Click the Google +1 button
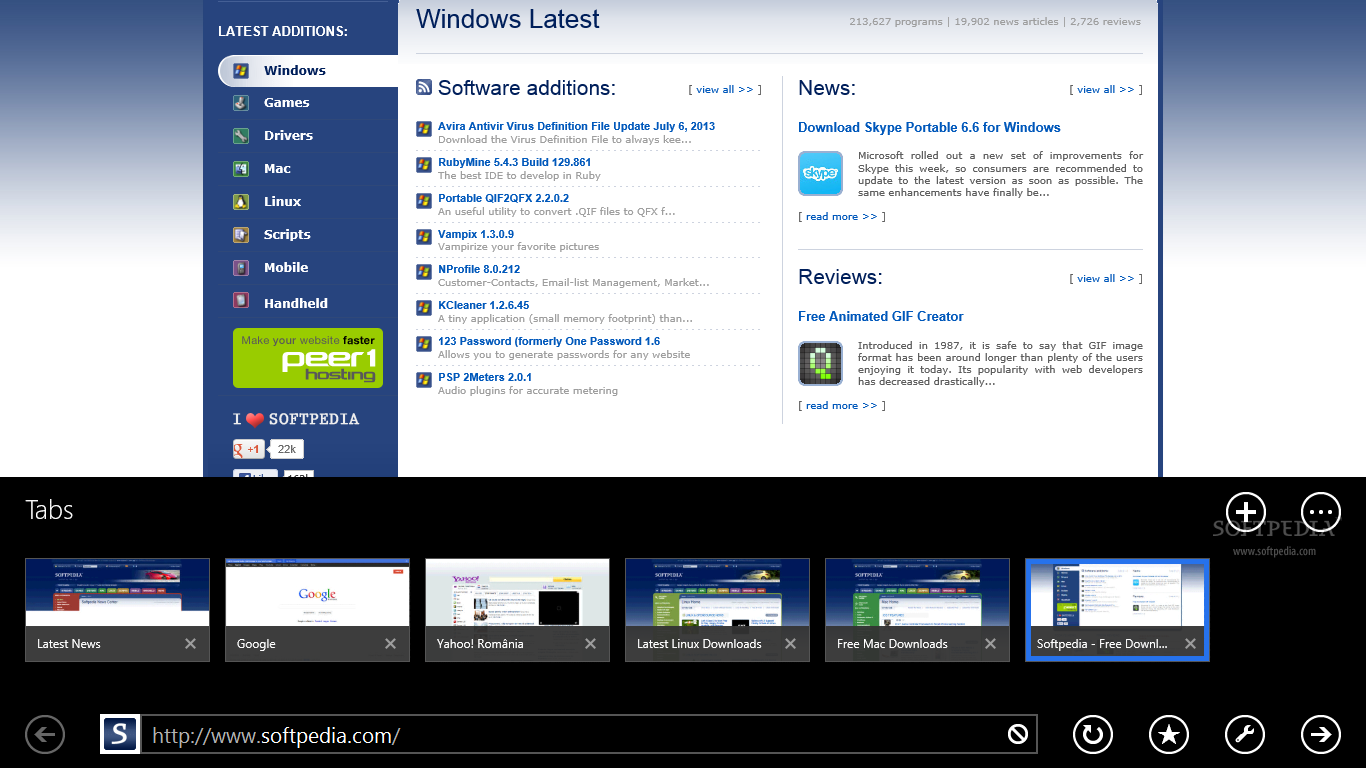Image resolution: width=1366 pixels, height=768 pixels. click(248, 449)
